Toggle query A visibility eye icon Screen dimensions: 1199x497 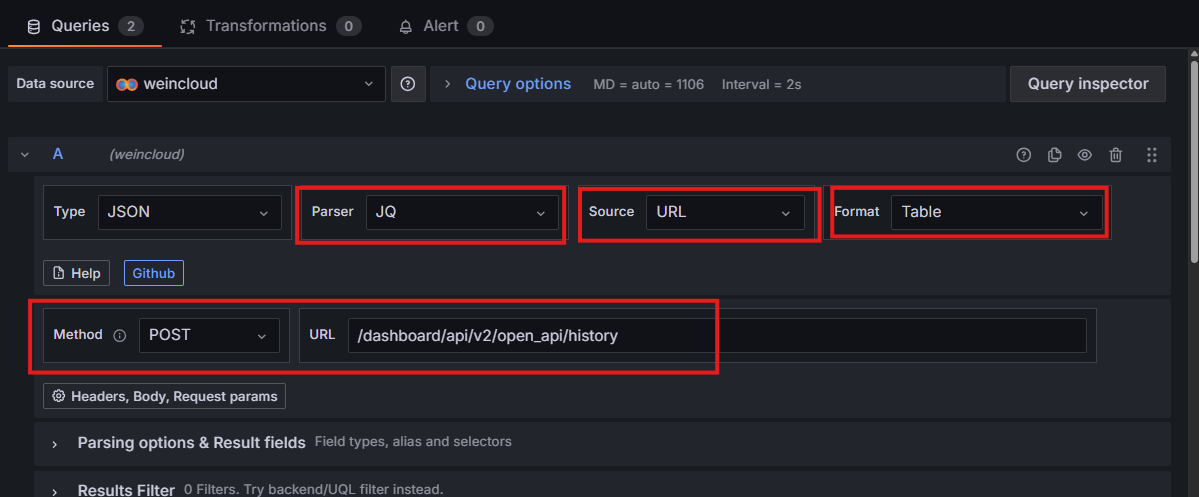1084,155
